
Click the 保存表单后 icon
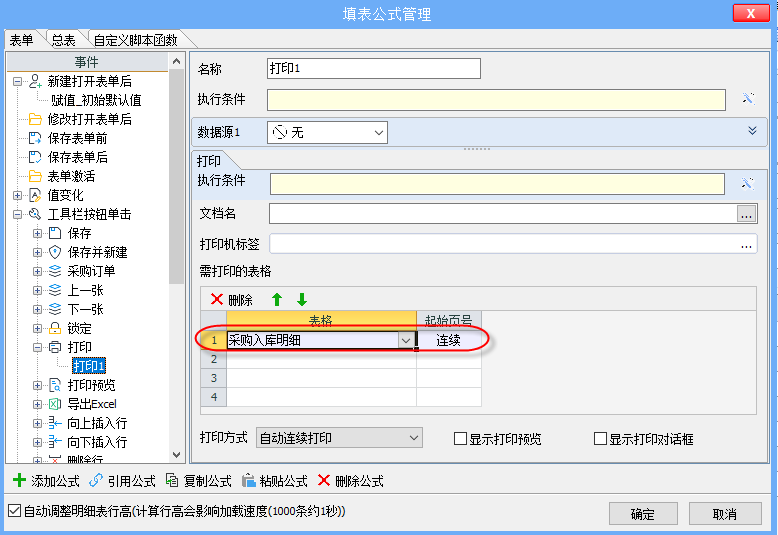(35, 157)
